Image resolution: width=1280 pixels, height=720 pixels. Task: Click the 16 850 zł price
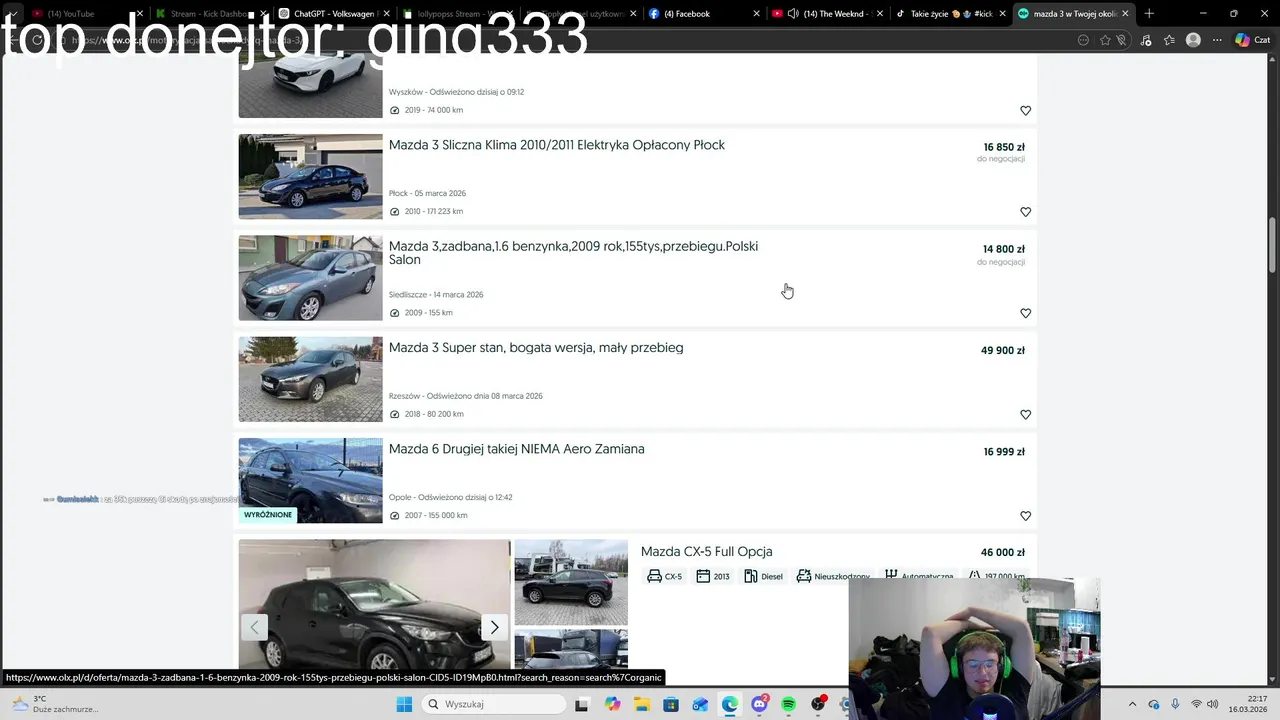click(x=1004, y=147)
